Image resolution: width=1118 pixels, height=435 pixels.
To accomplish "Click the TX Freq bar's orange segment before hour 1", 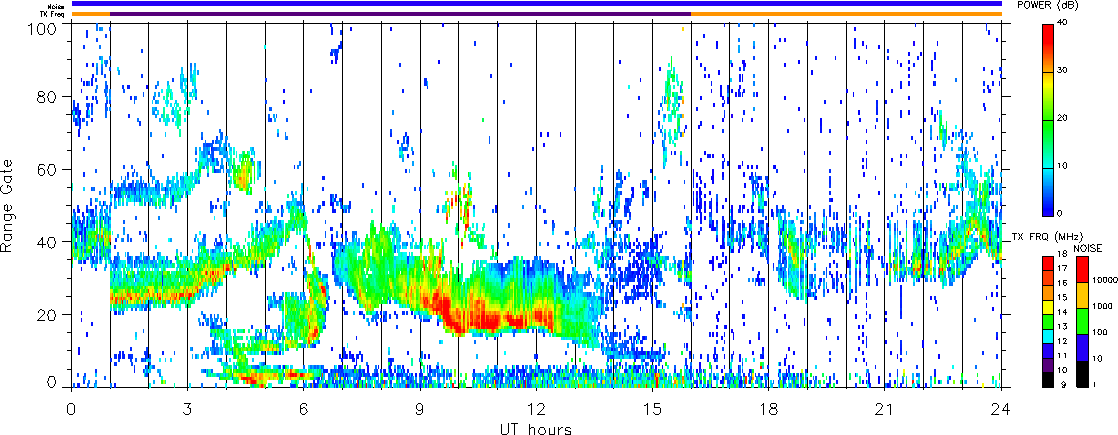I will click(91, 14).
